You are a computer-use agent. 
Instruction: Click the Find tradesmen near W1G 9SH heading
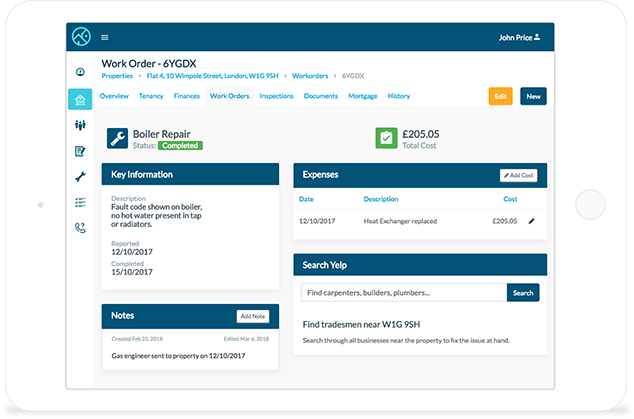tap(361, 324)
